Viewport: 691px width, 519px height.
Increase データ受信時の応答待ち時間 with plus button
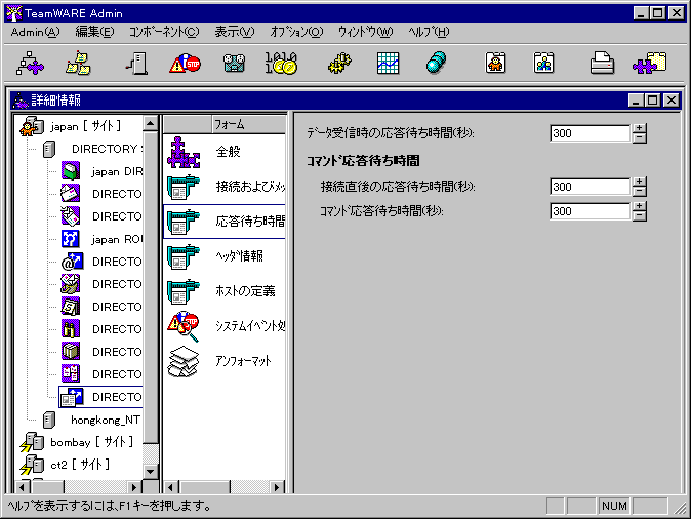pos(639,128)
